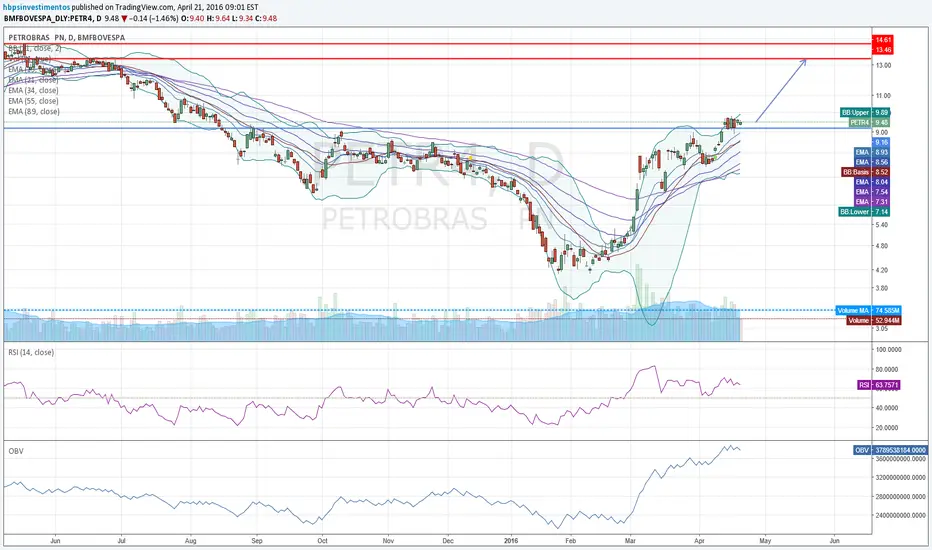Select the EMA (21, close) legend entry
The image size is (932, 550).
point(33,80)
